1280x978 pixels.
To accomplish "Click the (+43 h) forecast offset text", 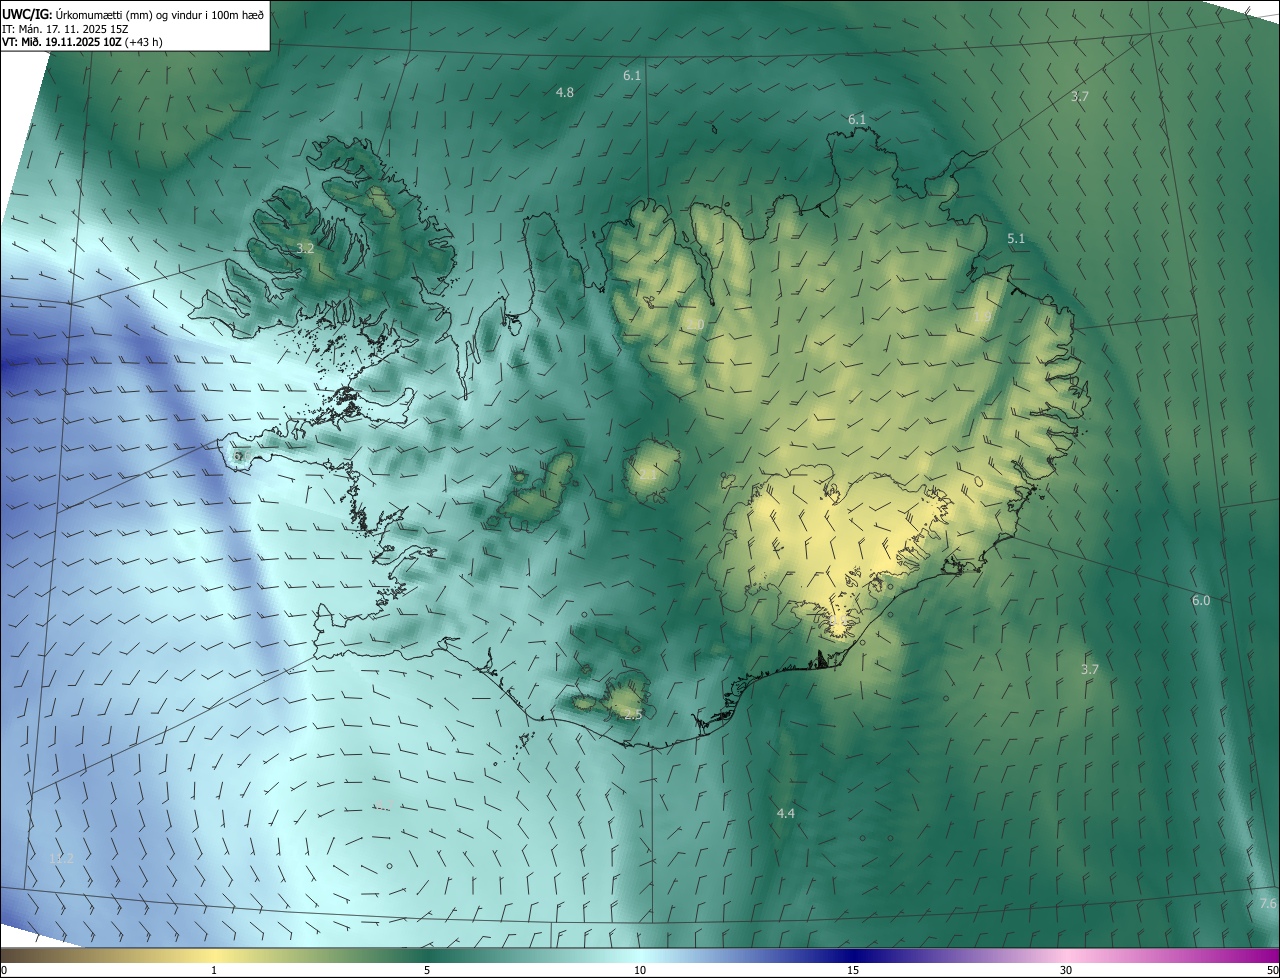I will pyautogui.click(x=145, y=43).
